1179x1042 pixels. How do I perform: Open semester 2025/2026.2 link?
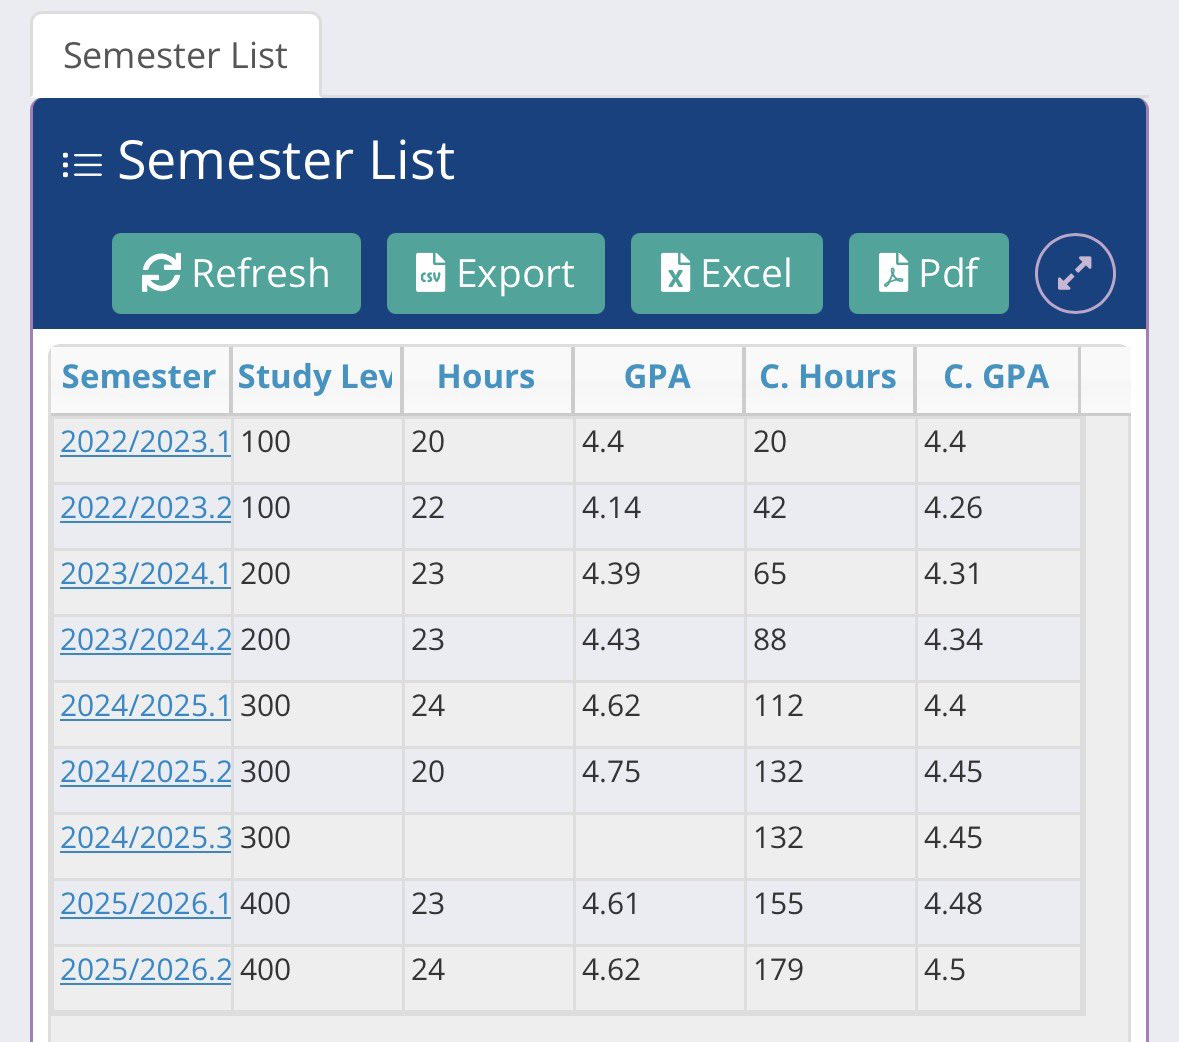tap(145, 970)
